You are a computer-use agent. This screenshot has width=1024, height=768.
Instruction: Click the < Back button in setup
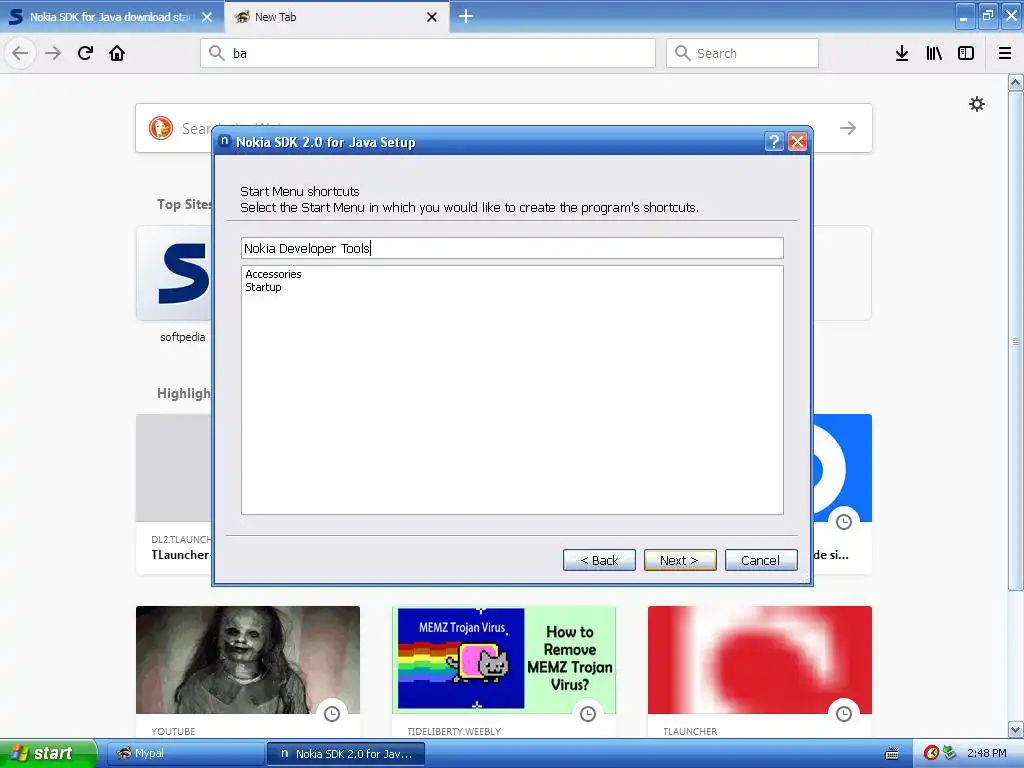pyautogui.click(x=599, y=560)
